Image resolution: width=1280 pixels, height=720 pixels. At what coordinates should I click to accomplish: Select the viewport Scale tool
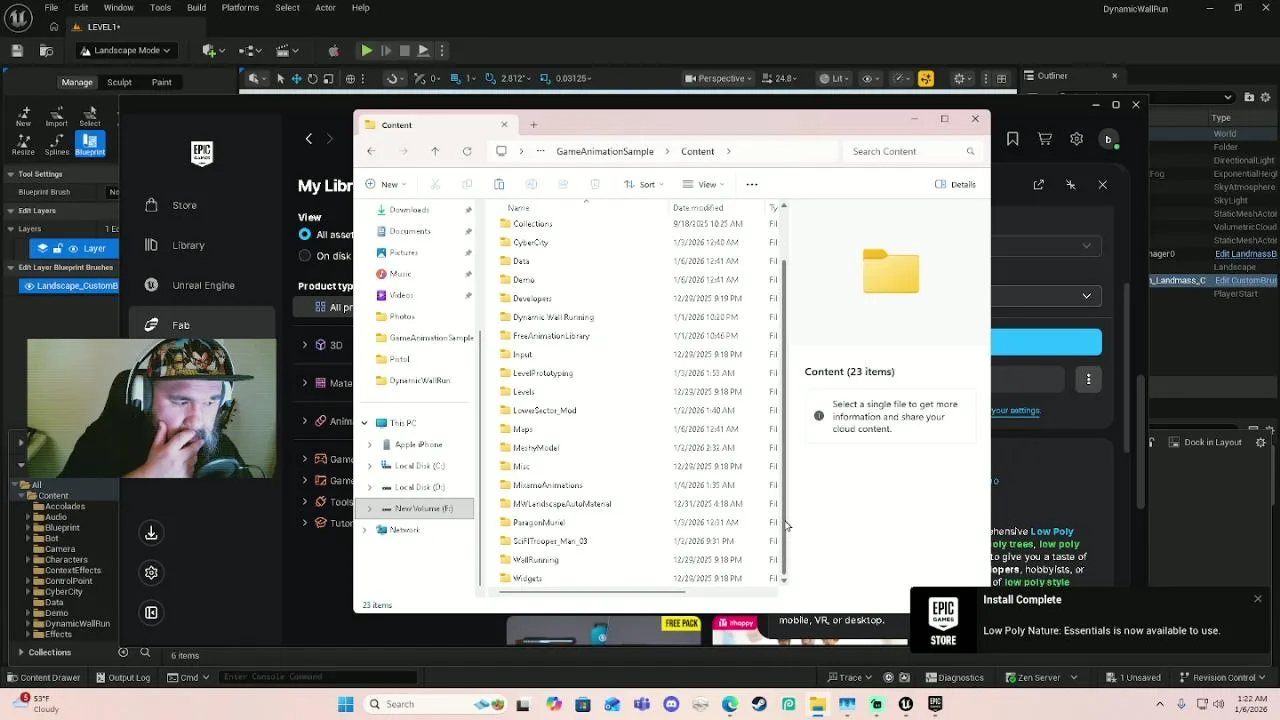(x=328, y=79)
